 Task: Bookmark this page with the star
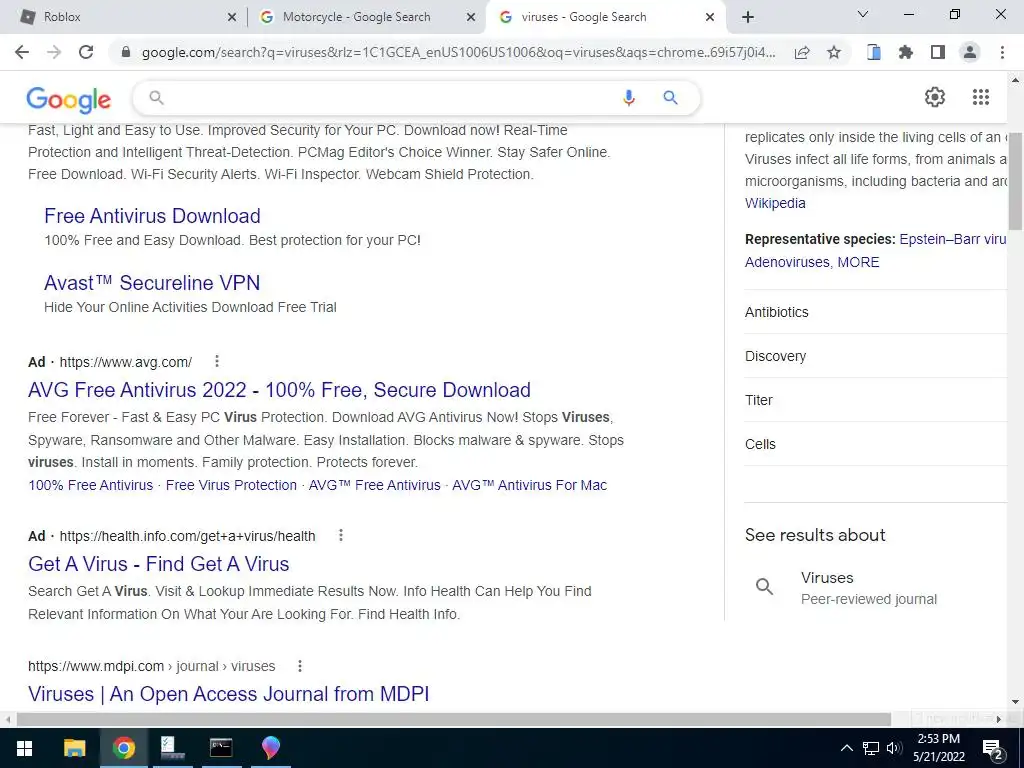[x=834, y=52]
